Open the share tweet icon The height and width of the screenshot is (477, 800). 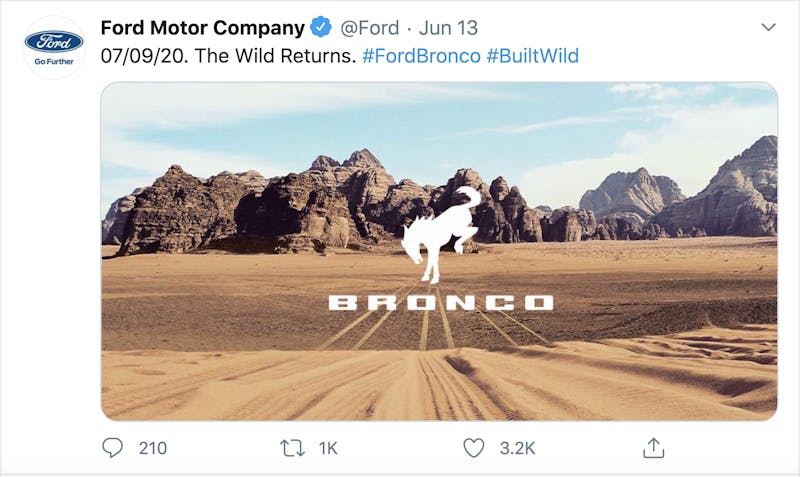tap(653, 448)
